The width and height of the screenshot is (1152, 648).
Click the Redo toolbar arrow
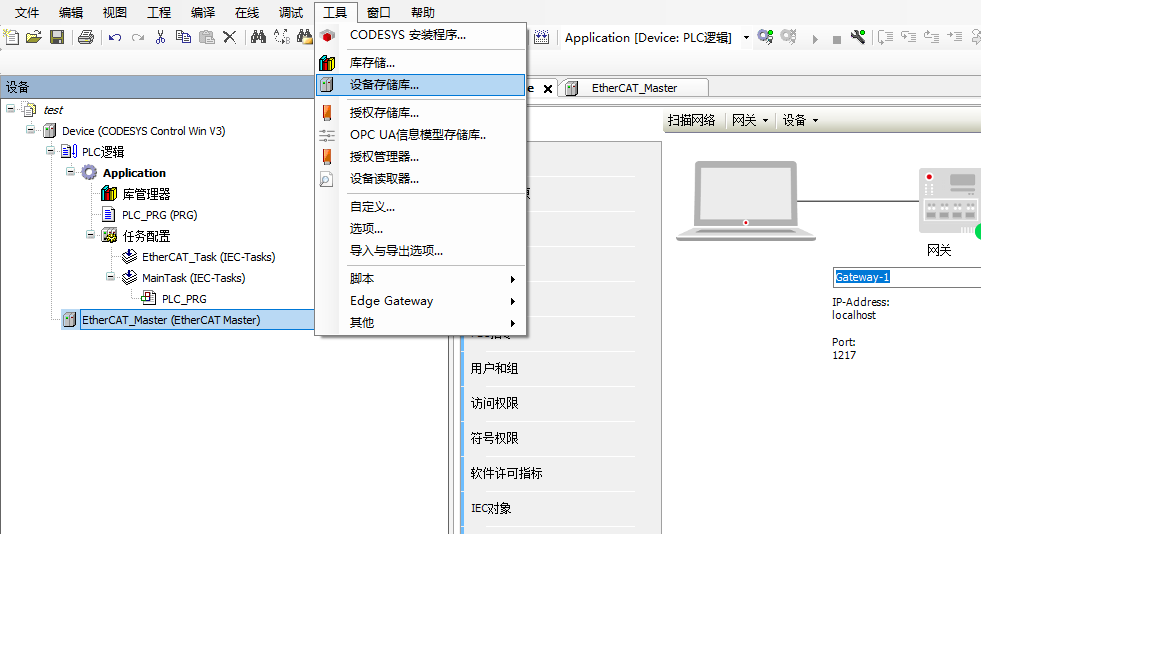[x=137, y=37]
